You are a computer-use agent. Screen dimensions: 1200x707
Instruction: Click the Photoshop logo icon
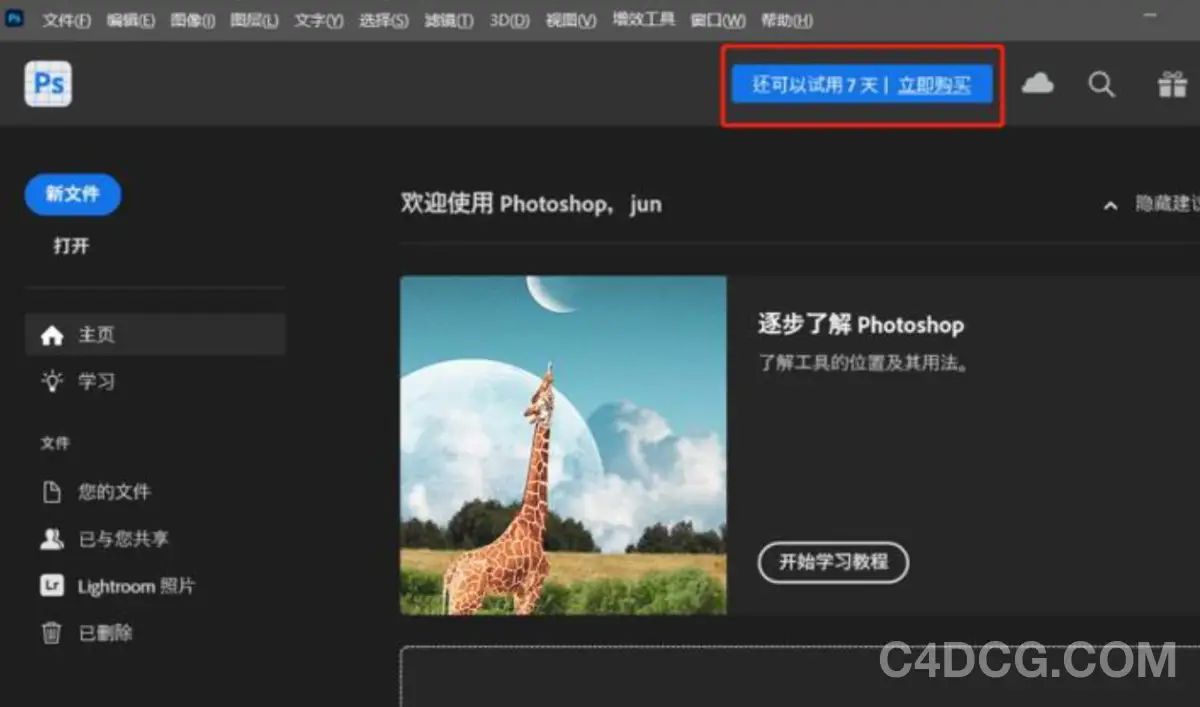(x=47, y=84)
